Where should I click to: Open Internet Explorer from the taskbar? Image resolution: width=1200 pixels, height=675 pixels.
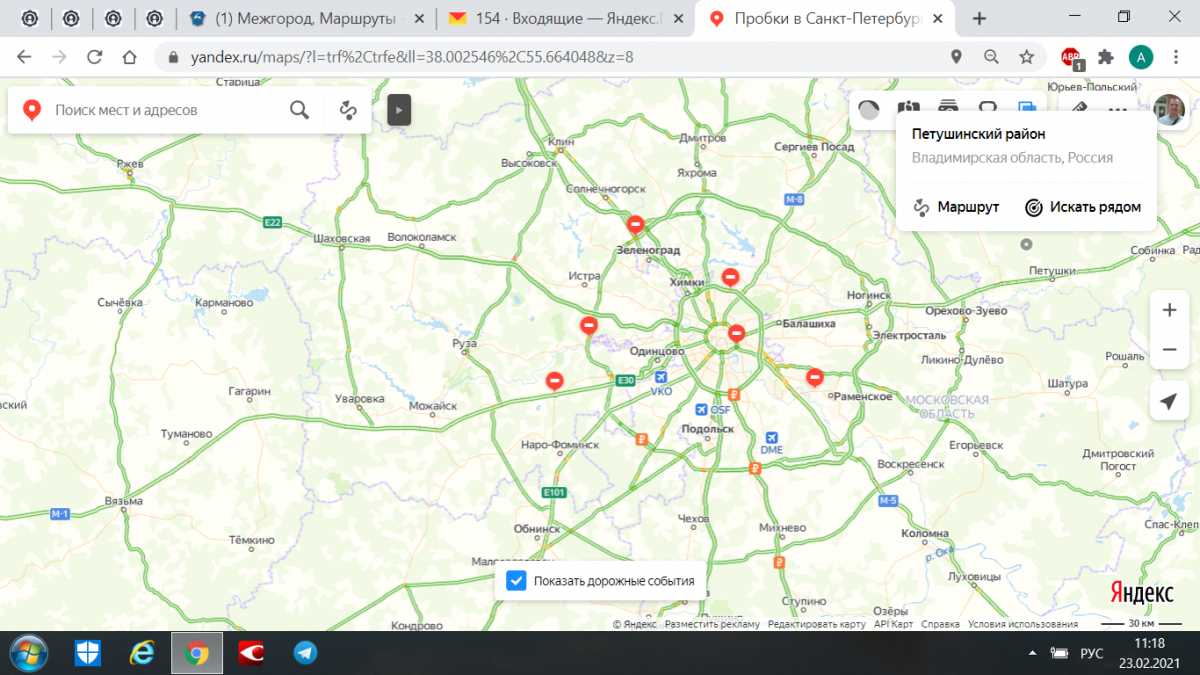tap(142, 653)
